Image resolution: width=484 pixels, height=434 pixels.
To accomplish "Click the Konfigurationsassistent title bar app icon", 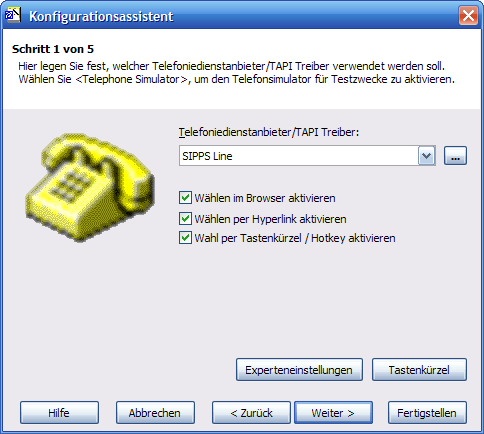I will click(13, 15).
